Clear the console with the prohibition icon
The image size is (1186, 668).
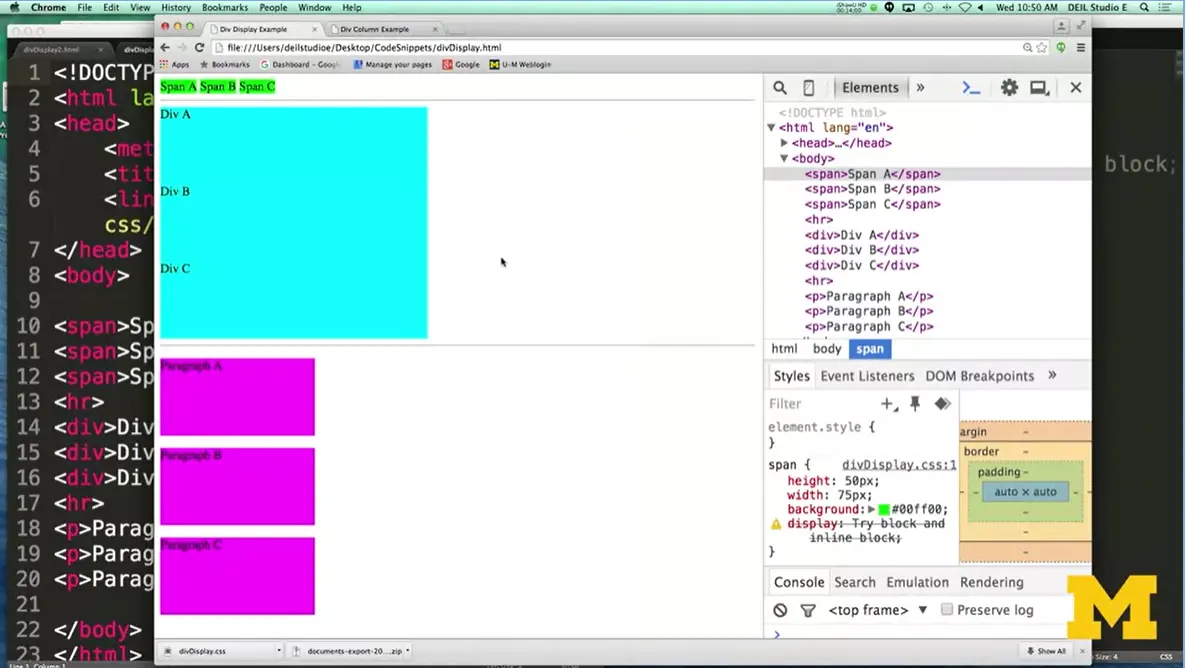click(780, 609)
